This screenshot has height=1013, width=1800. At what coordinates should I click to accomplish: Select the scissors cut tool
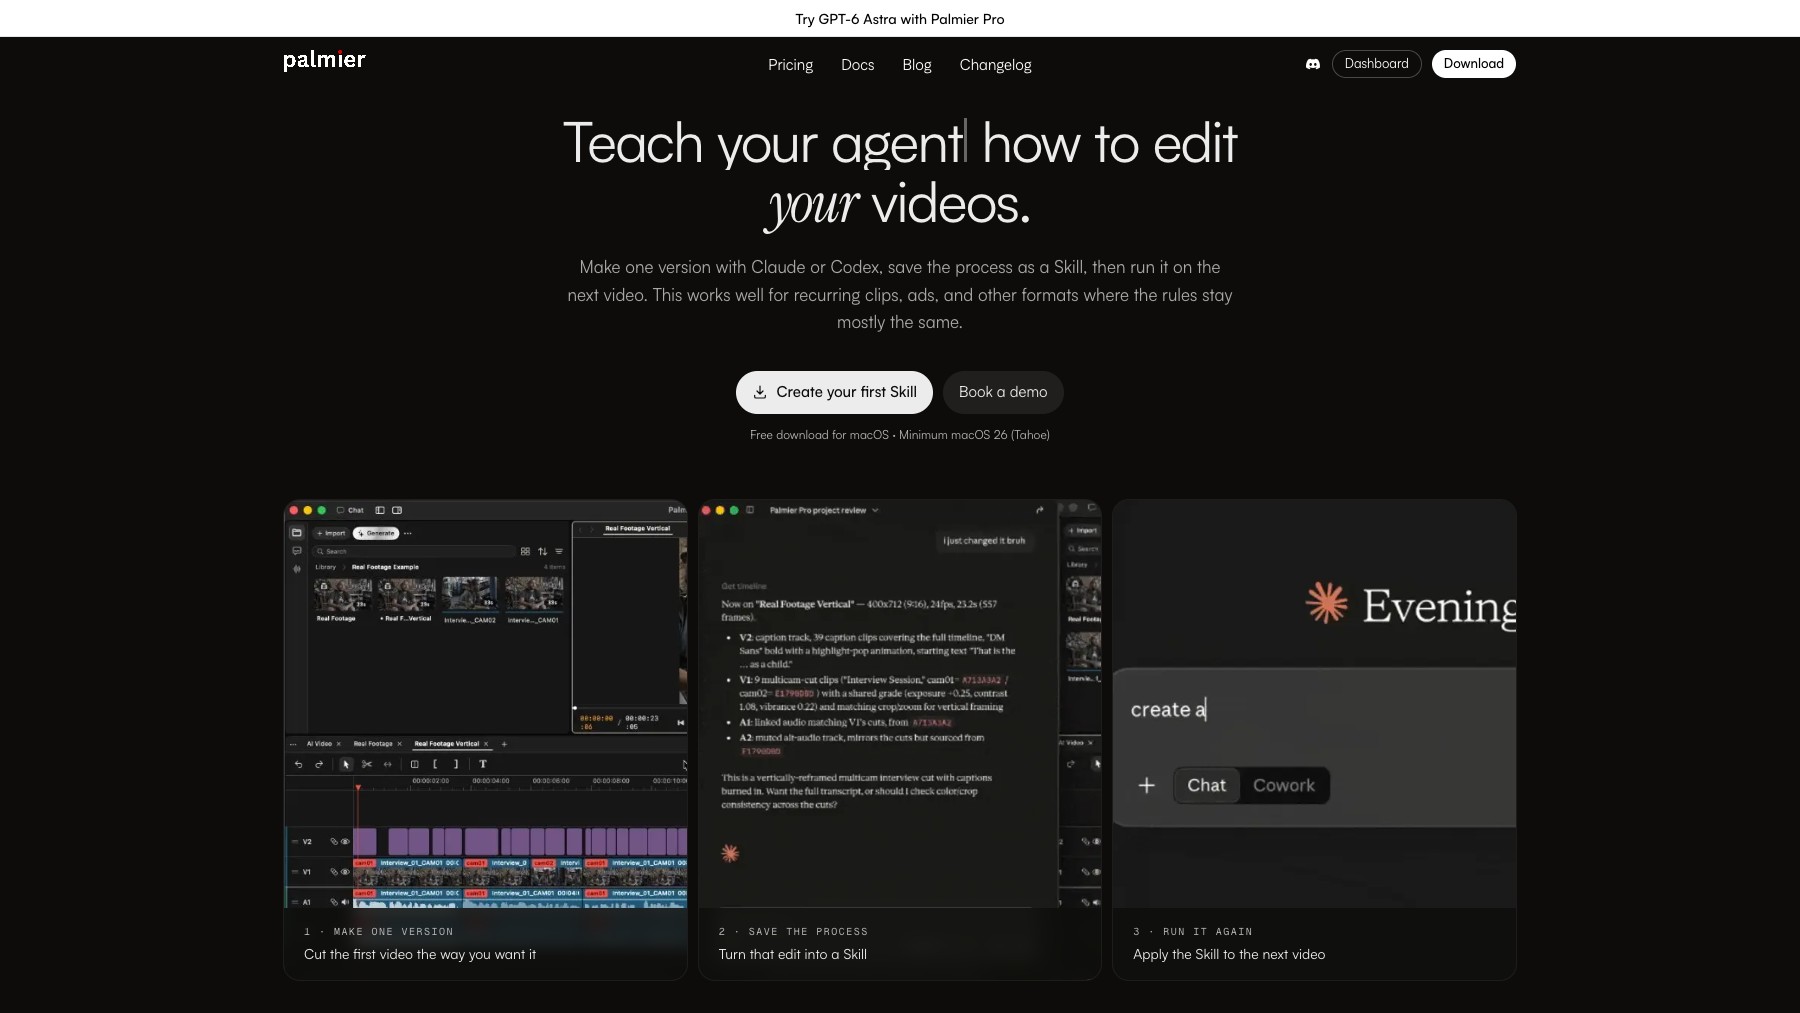pyautogui.click(x=367, y=764)
